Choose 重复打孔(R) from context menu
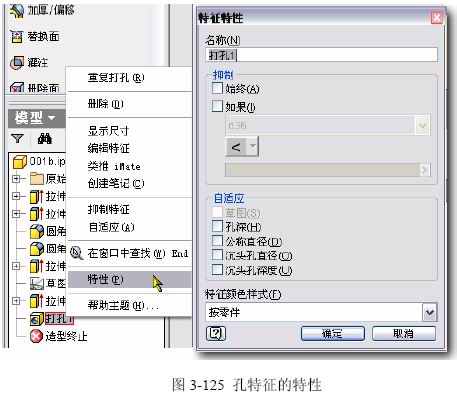The height and width of the screenshot is (399, 457). coord(130,78)
